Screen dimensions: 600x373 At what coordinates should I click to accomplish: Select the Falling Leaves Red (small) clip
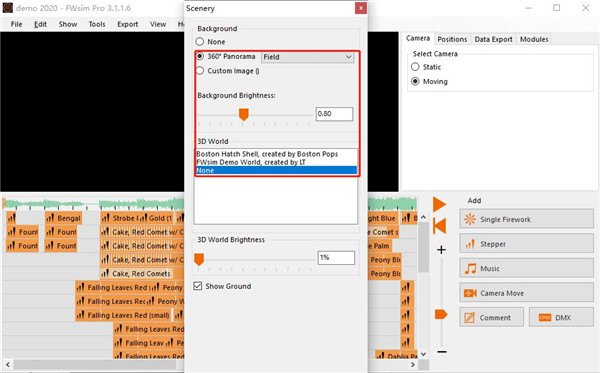(x=124, y=315)
